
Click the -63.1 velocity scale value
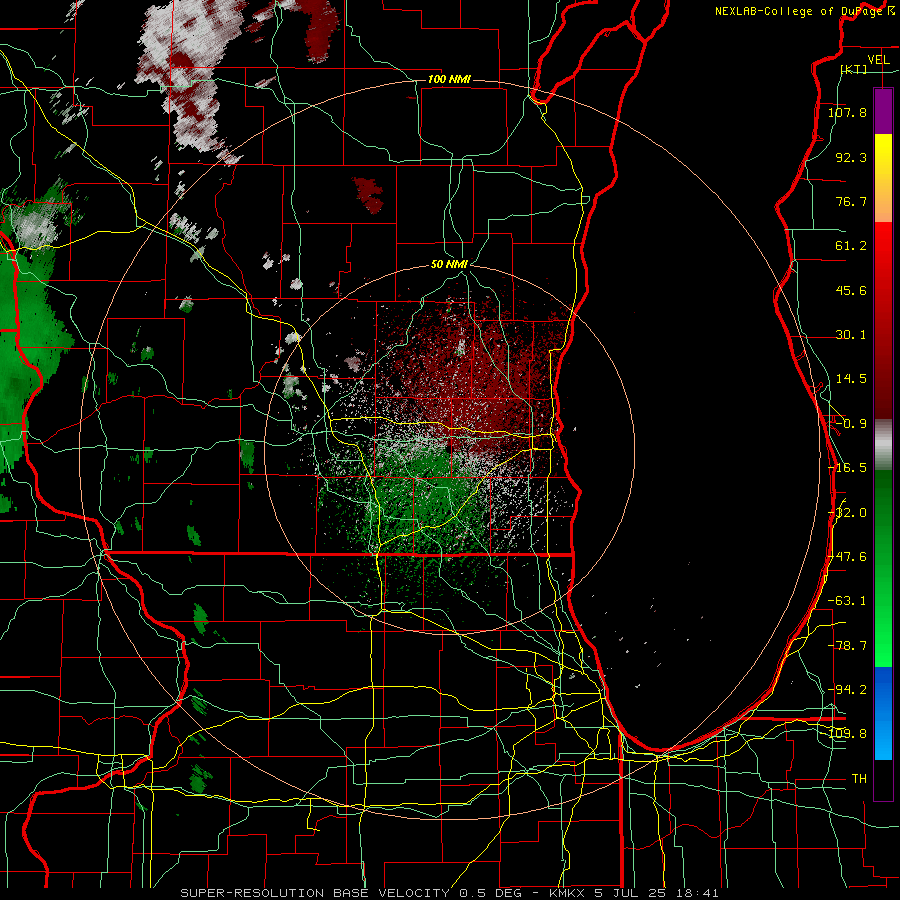coord(847,601)
